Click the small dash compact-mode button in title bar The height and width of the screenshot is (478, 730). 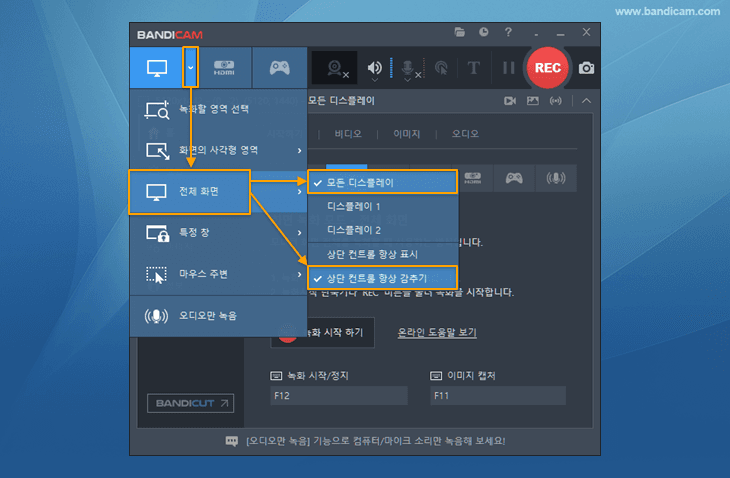[536, 34]
